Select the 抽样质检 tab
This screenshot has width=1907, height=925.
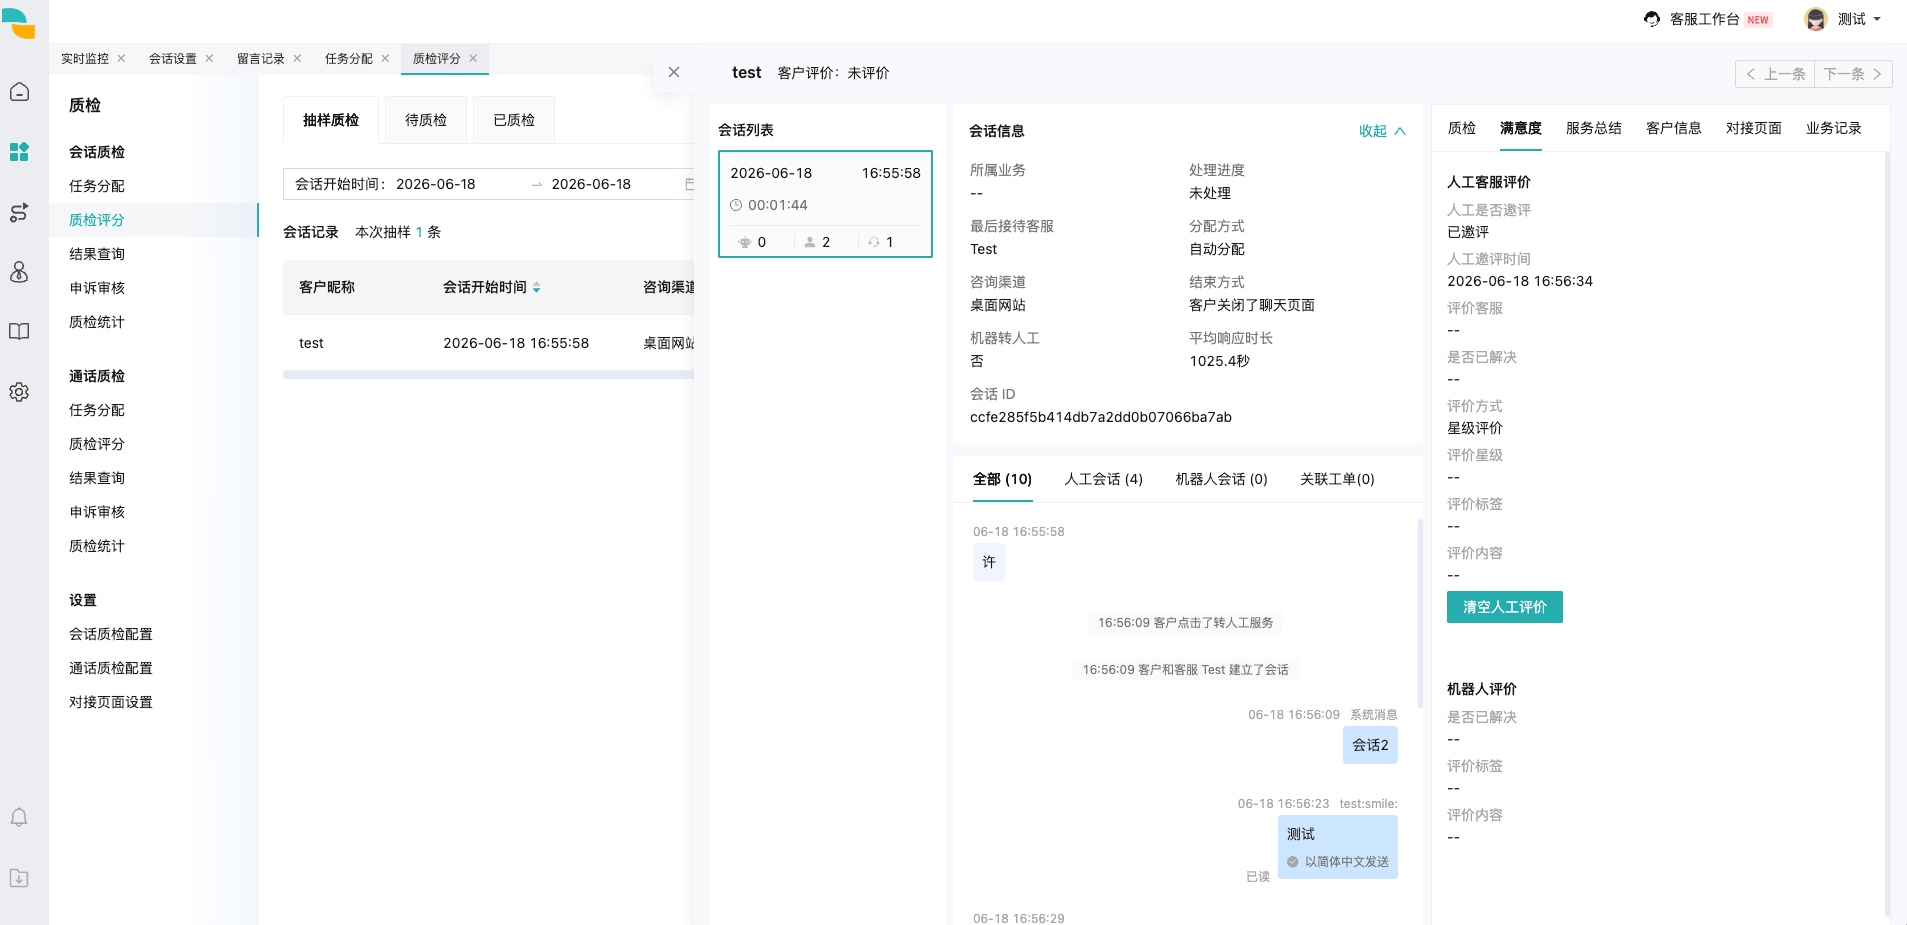(331, 120)
